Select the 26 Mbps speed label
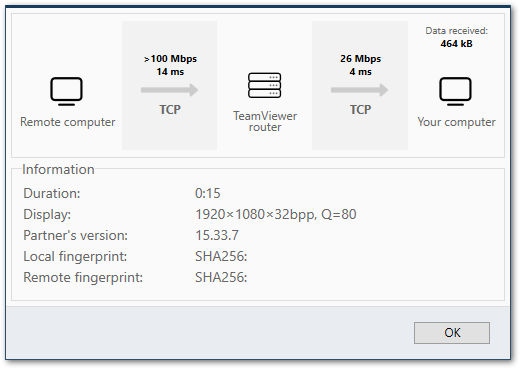 pos(360,59)
